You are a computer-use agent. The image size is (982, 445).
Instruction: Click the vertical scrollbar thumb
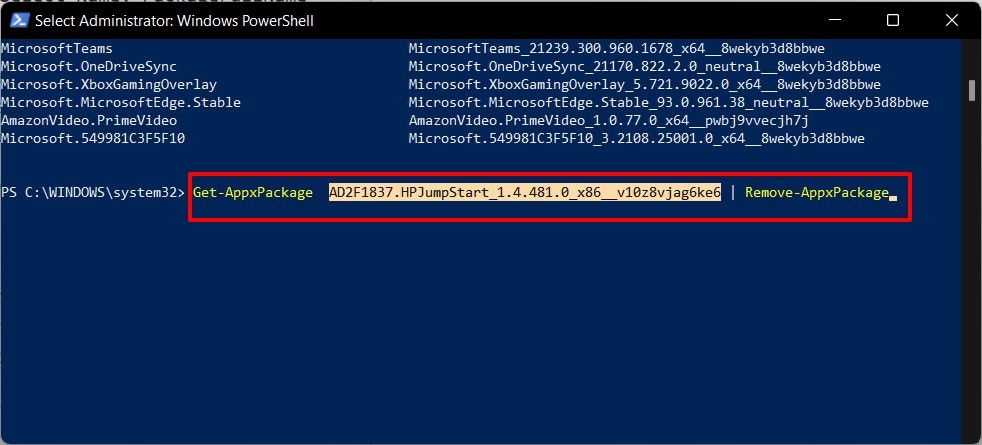click(972, 91)
